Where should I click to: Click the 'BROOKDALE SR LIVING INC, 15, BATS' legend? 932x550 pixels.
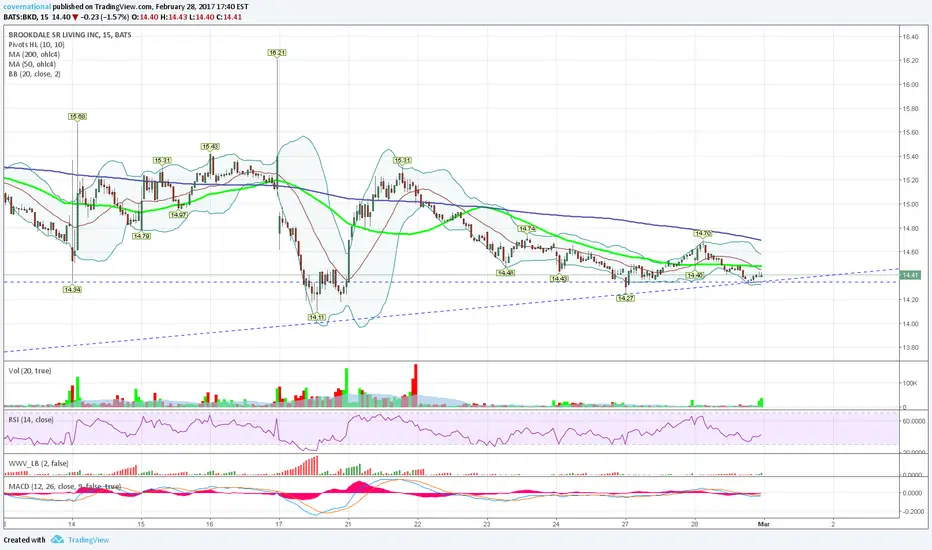click(70, 35)
